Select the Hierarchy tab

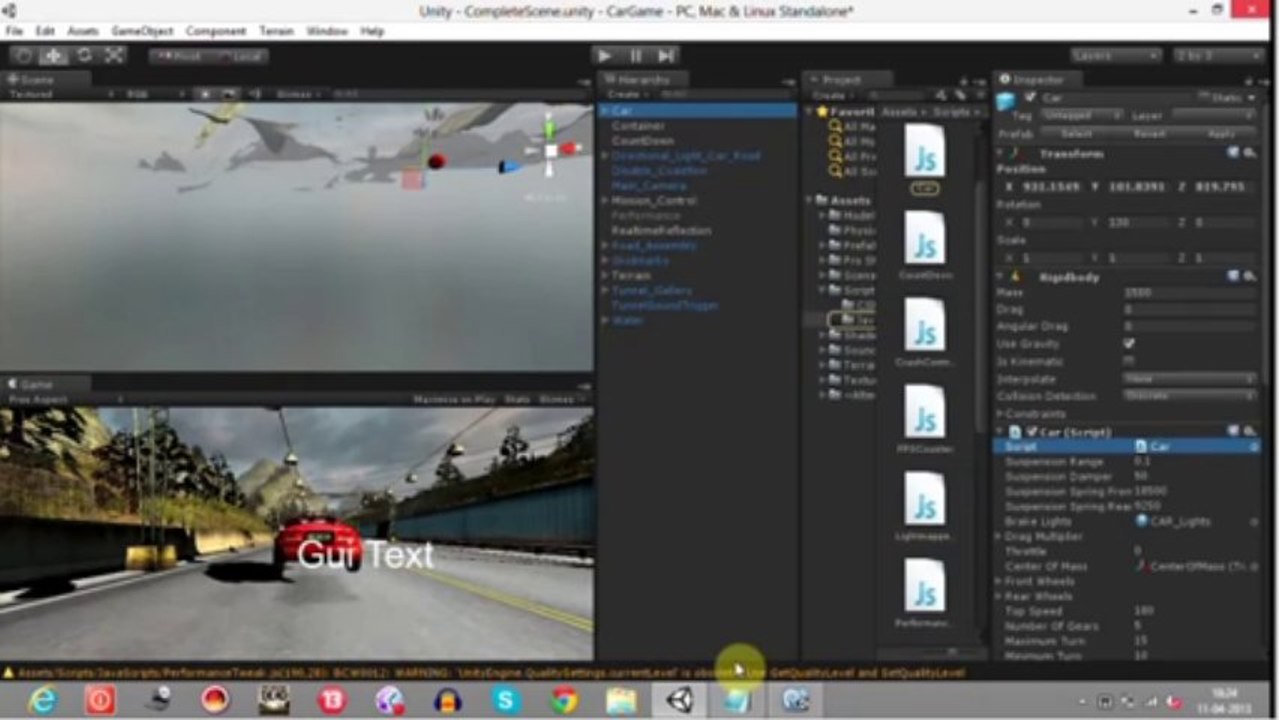(x=643, y=80)
